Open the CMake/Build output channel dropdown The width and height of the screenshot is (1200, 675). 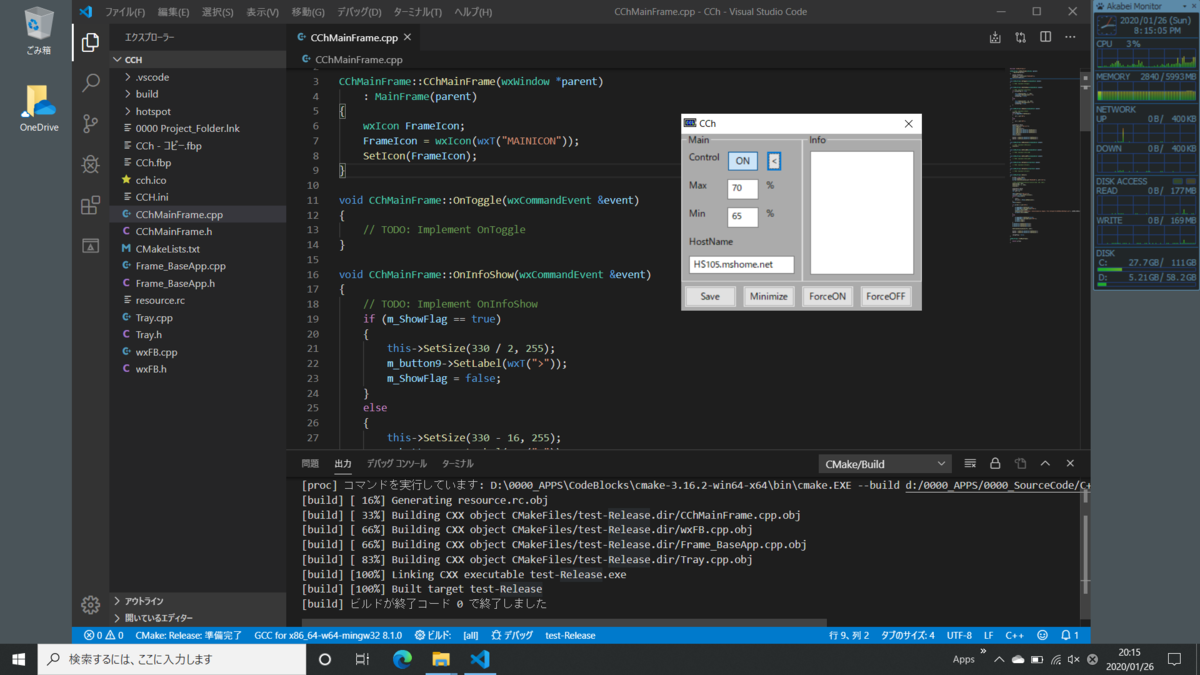pyautogui.click(x=884, y=463)
